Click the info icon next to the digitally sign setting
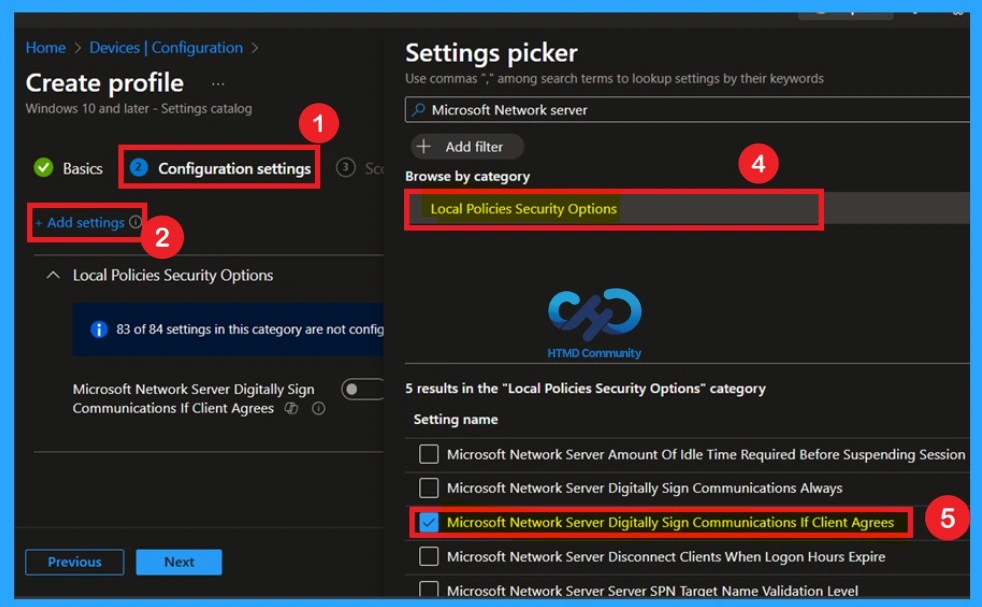Viewport: 982px width, 607px height. (318, 408)
